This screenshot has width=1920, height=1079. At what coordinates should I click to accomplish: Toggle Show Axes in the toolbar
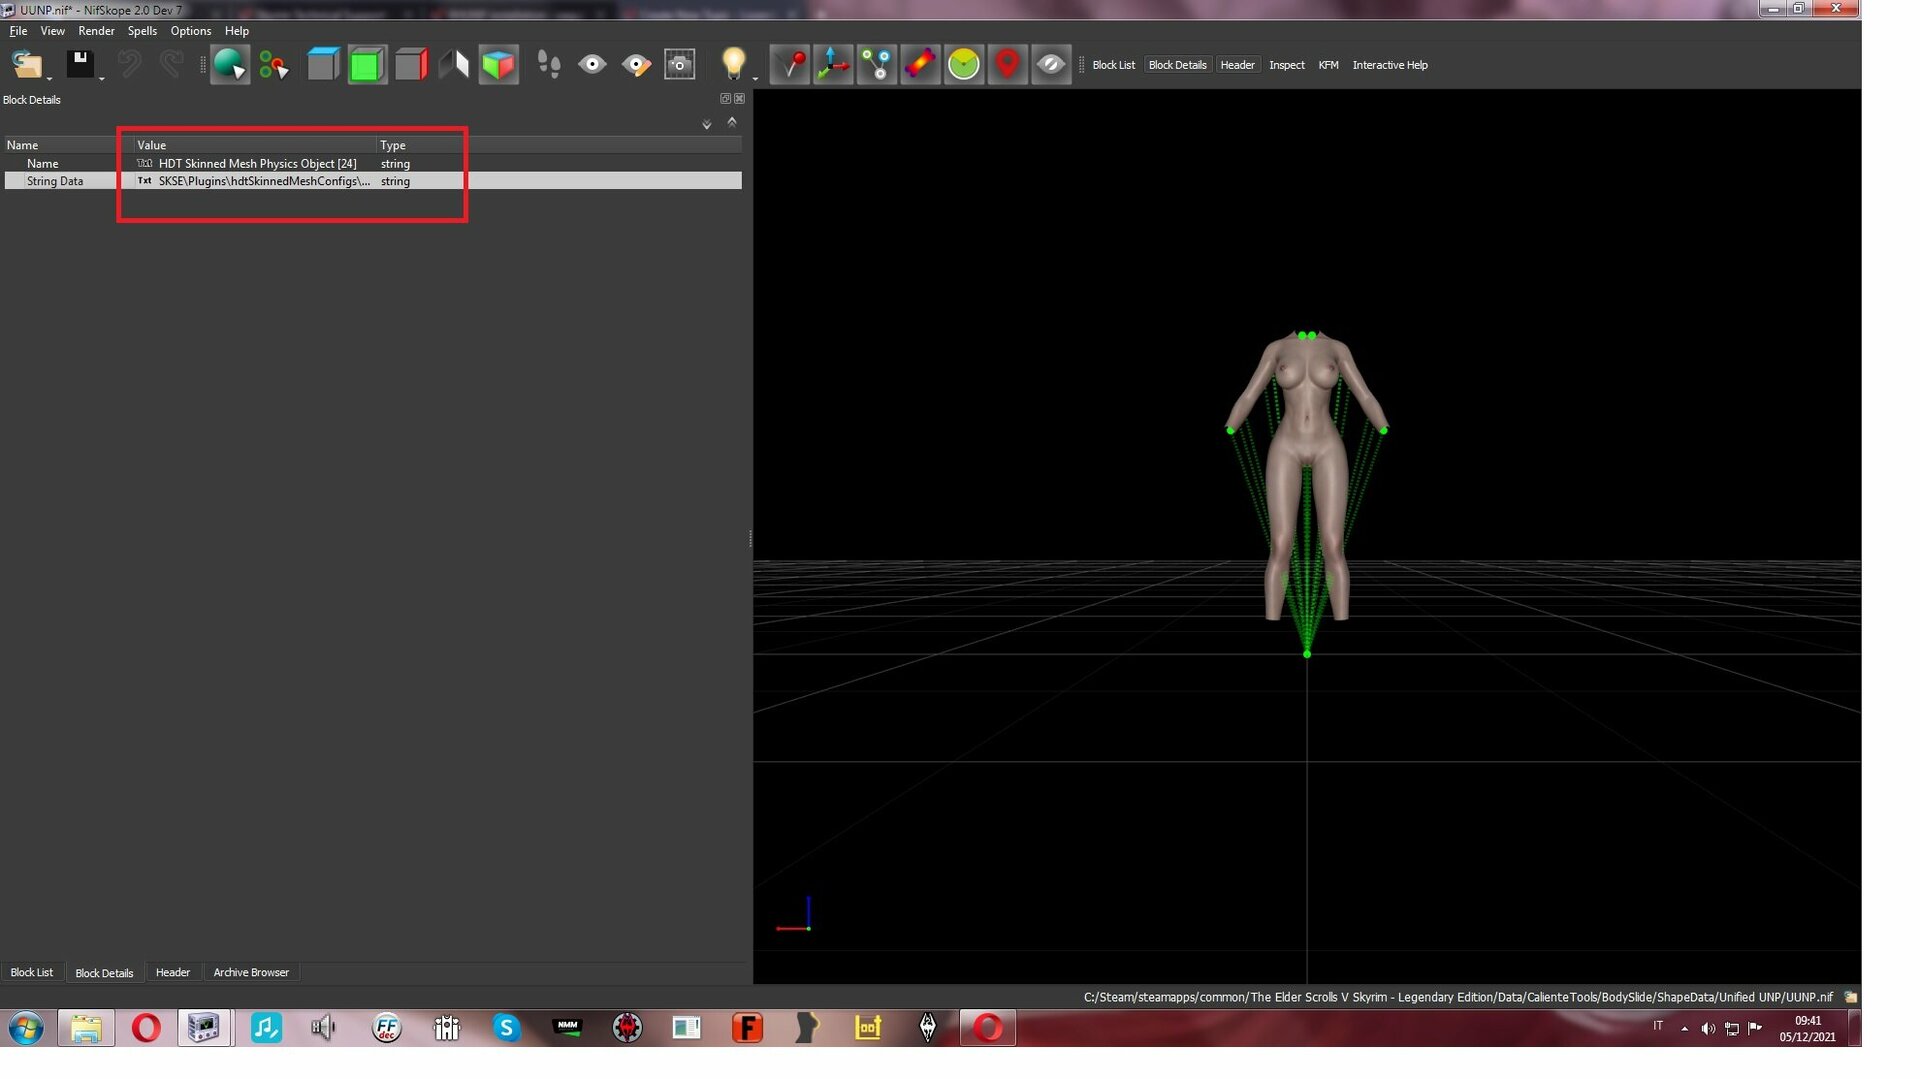click(833, 65)
